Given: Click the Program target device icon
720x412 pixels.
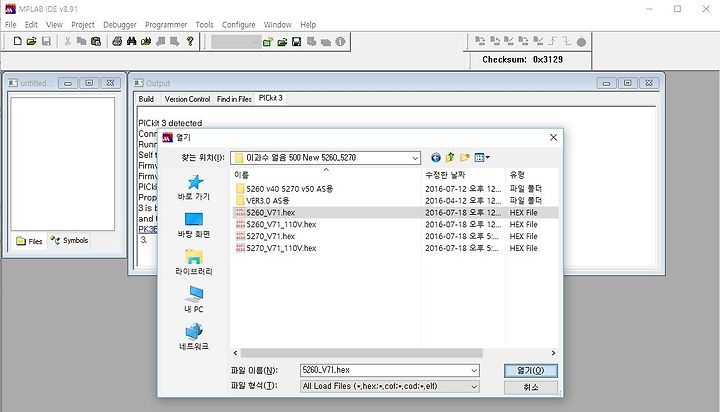Looking at the screenshot, I should 480,41.
